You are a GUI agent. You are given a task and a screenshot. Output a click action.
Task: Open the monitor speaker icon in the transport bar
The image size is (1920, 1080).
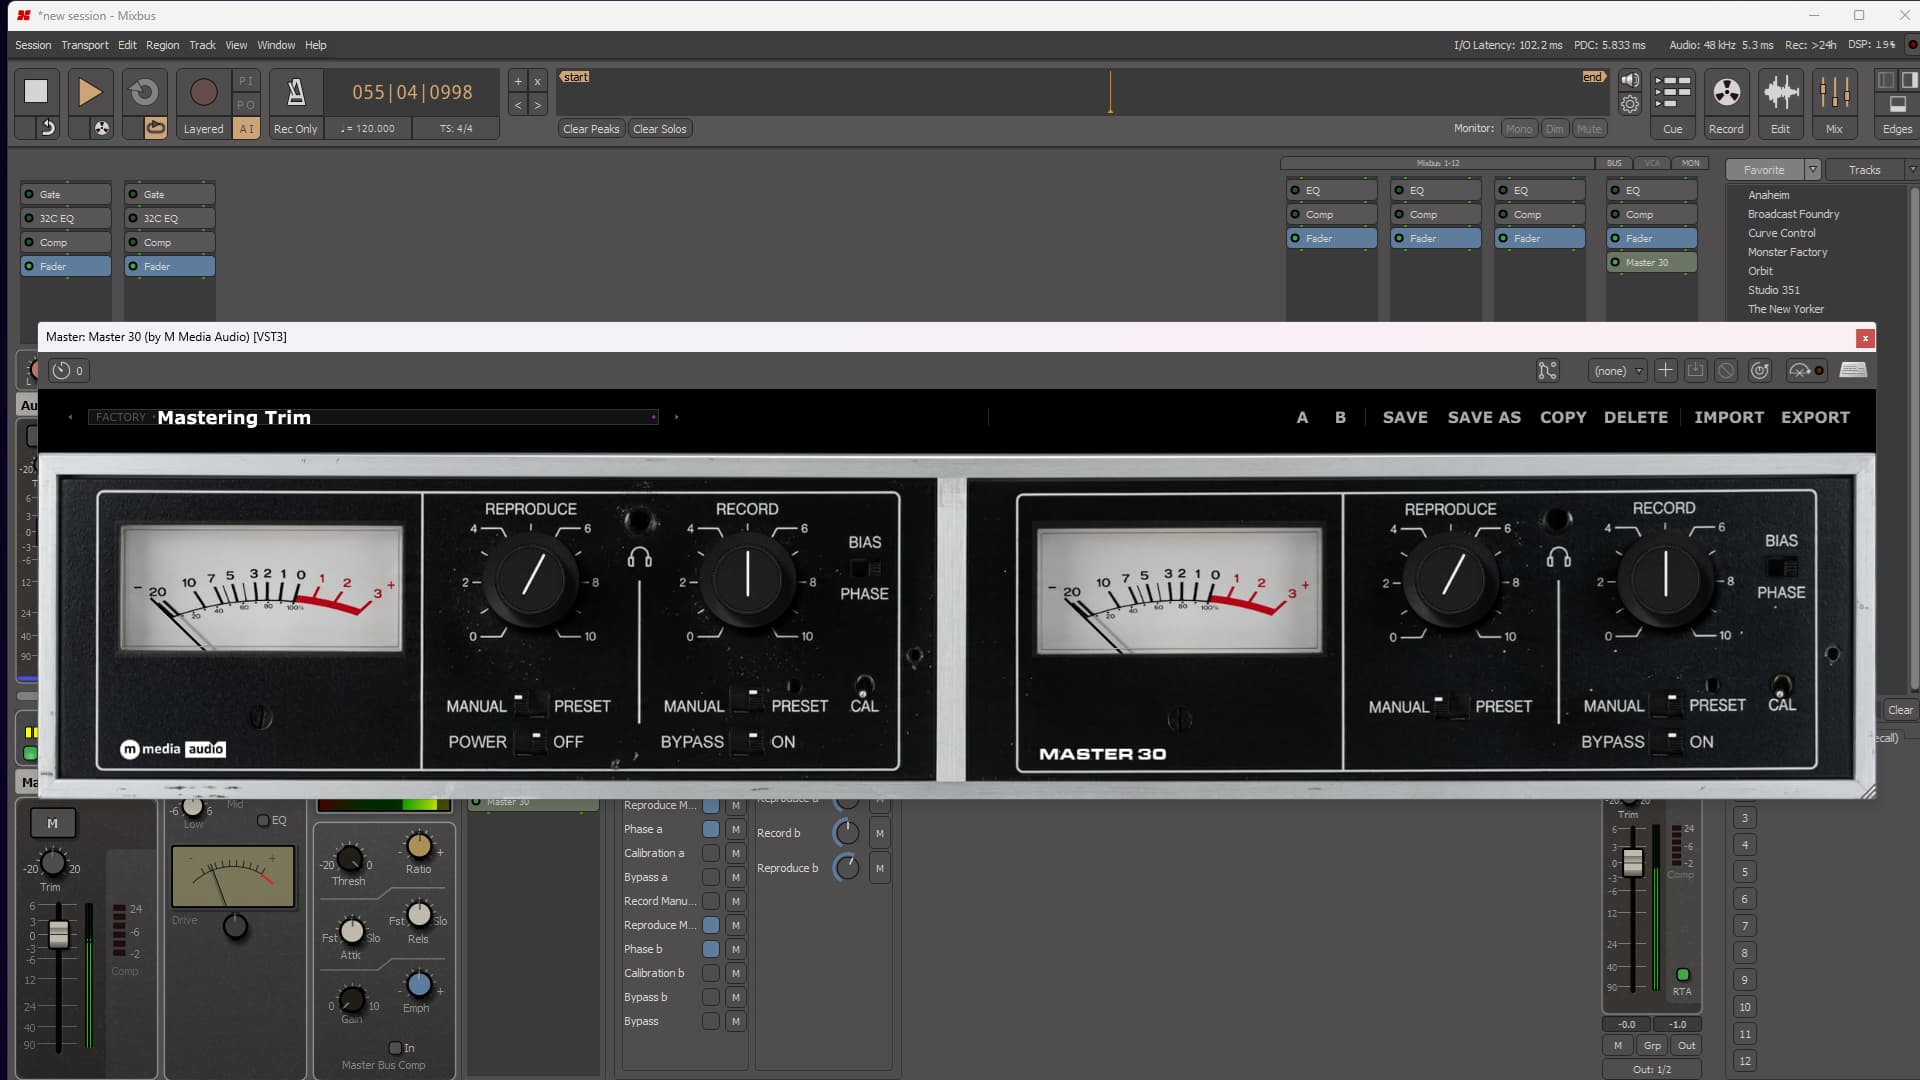[1630, 80]
